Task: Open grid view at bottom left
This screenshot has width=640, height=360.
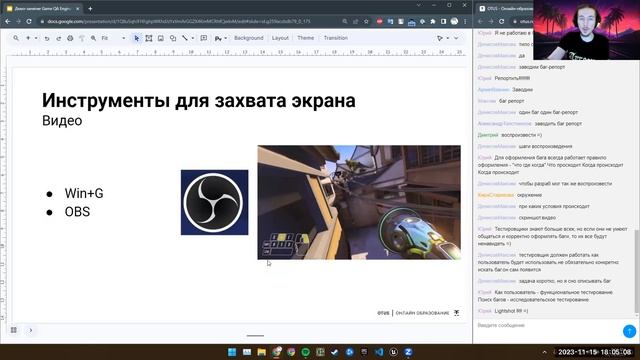Action: pos(14,330)
